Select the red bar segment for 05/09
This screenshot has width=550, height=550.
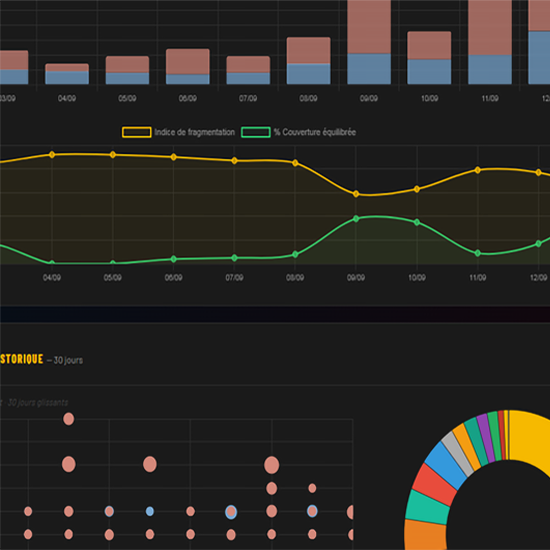(127, 65)
